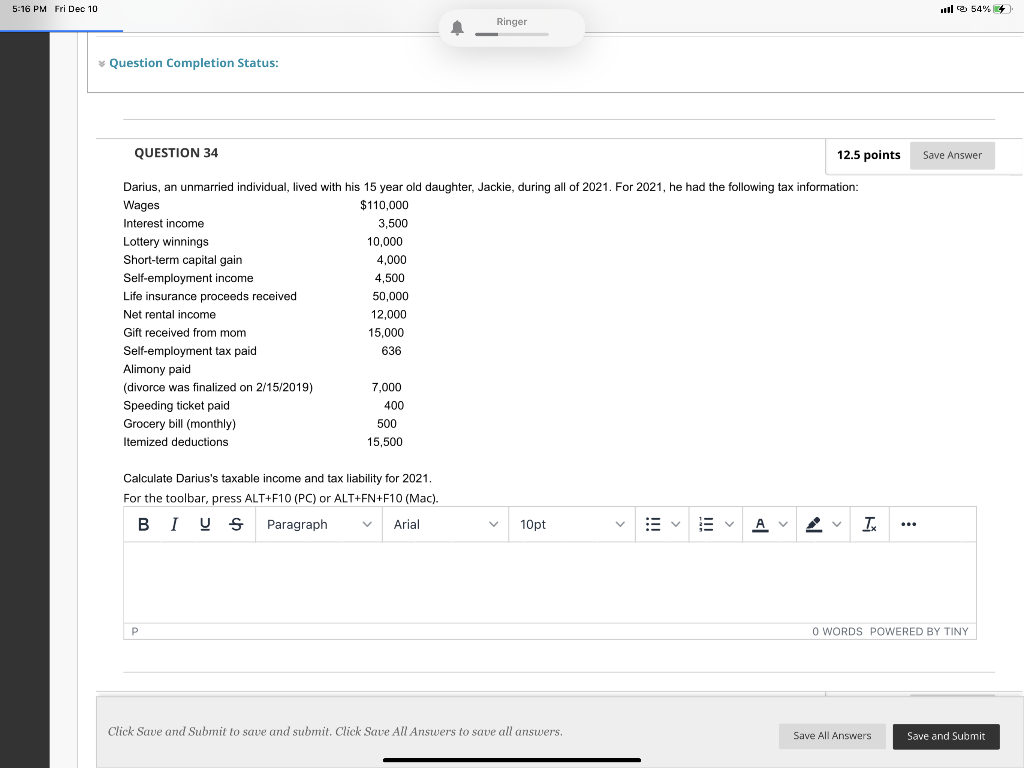Apply text color with the A icon

pos(760,524)
